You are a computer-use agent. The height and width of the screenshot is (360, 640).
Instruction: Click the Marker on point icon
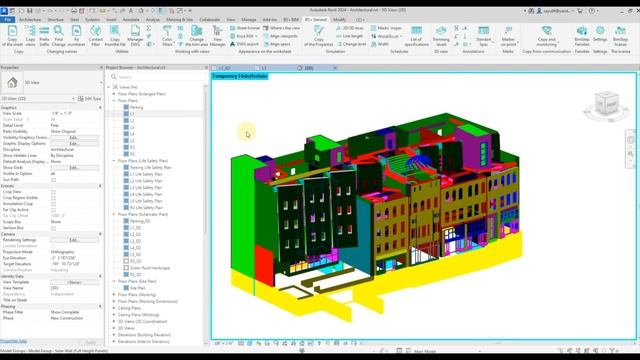point(508,35)
